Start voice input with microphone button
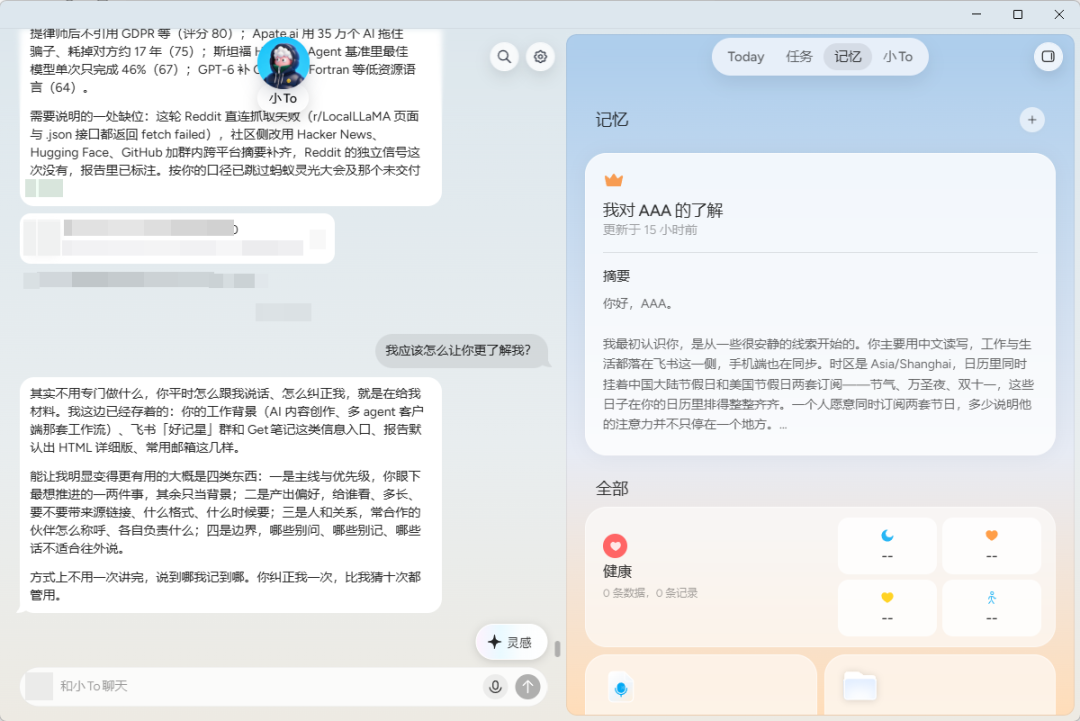The height and width of the screenshot is (721, 1080). coord(495,687)
